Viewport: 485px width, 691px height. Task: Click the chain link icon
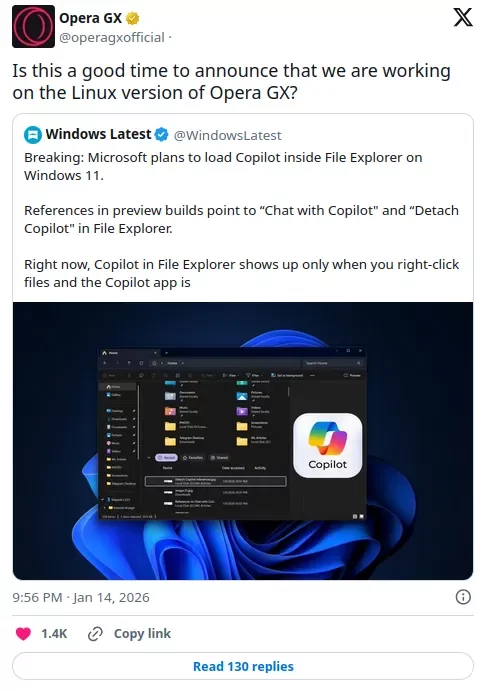95,634
